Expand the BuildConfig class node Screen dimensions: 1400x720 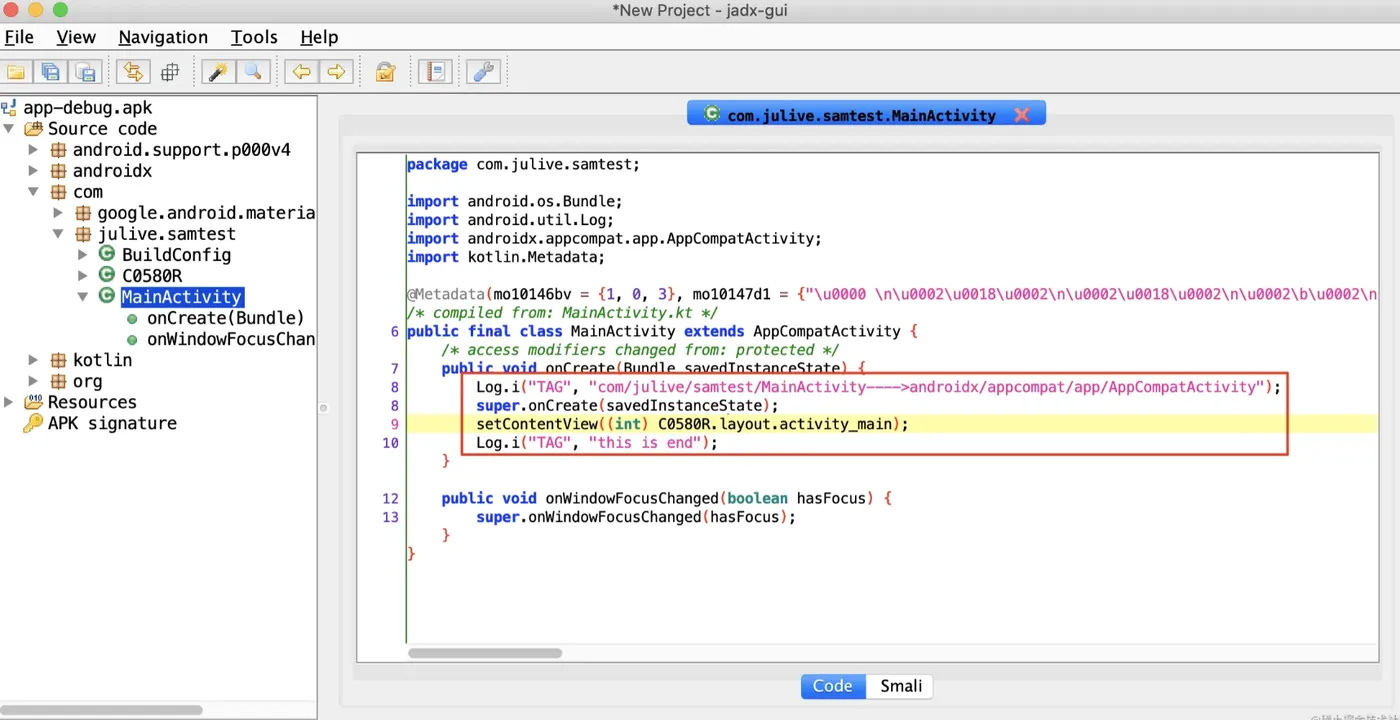point(83,255)
